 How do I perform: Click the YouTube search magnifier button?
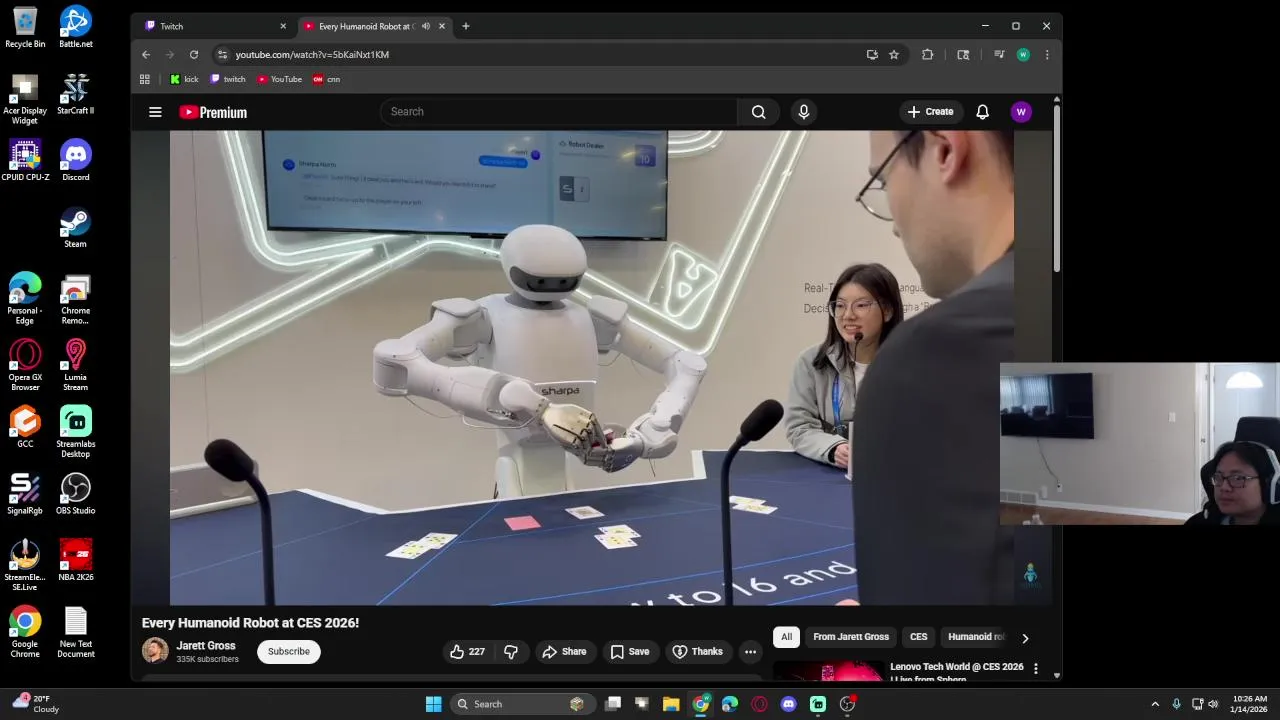[758, 112]
